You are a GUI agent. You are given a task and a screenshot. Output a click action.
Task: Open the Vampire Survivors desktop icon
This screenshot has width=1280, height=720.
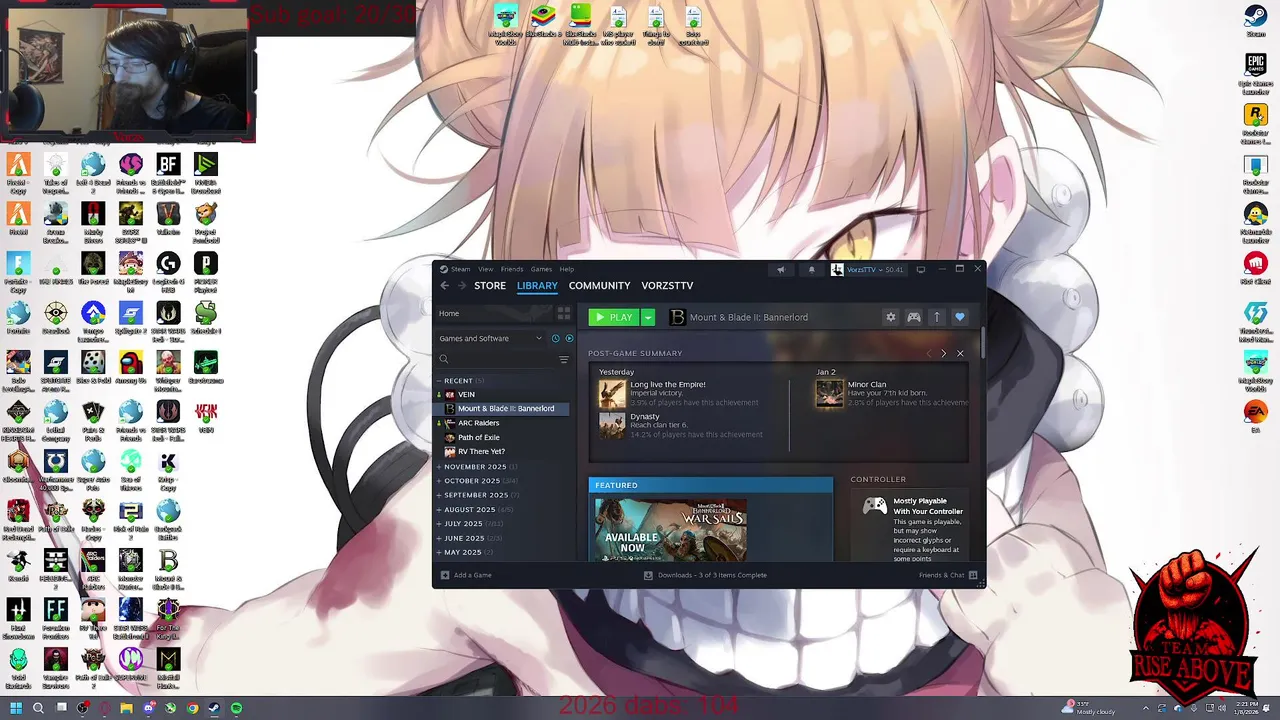tap(55, 668)
